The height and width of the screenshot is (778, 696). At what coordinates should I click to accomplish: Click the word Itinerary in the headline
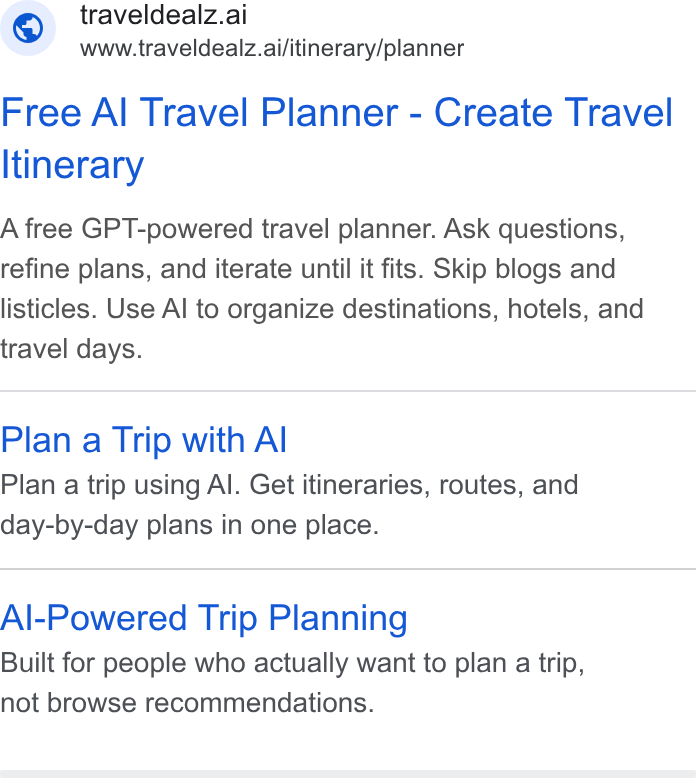[72, 165]
